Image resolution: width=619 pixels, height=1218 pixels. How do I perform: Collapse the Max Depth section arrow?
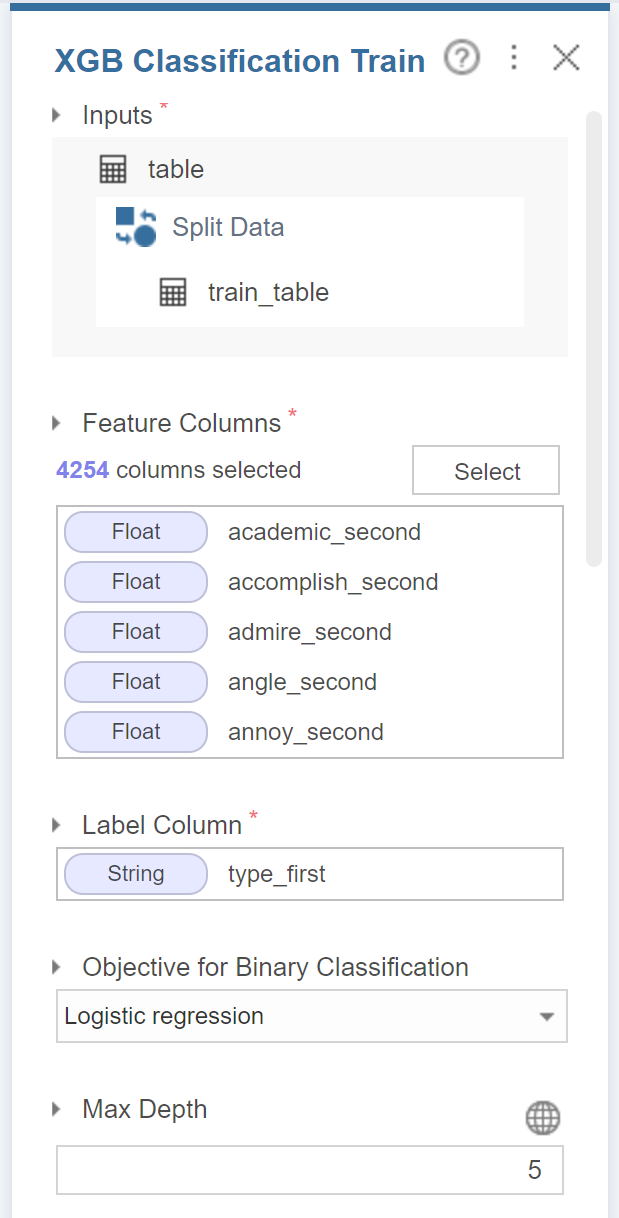pos(57,1110)
